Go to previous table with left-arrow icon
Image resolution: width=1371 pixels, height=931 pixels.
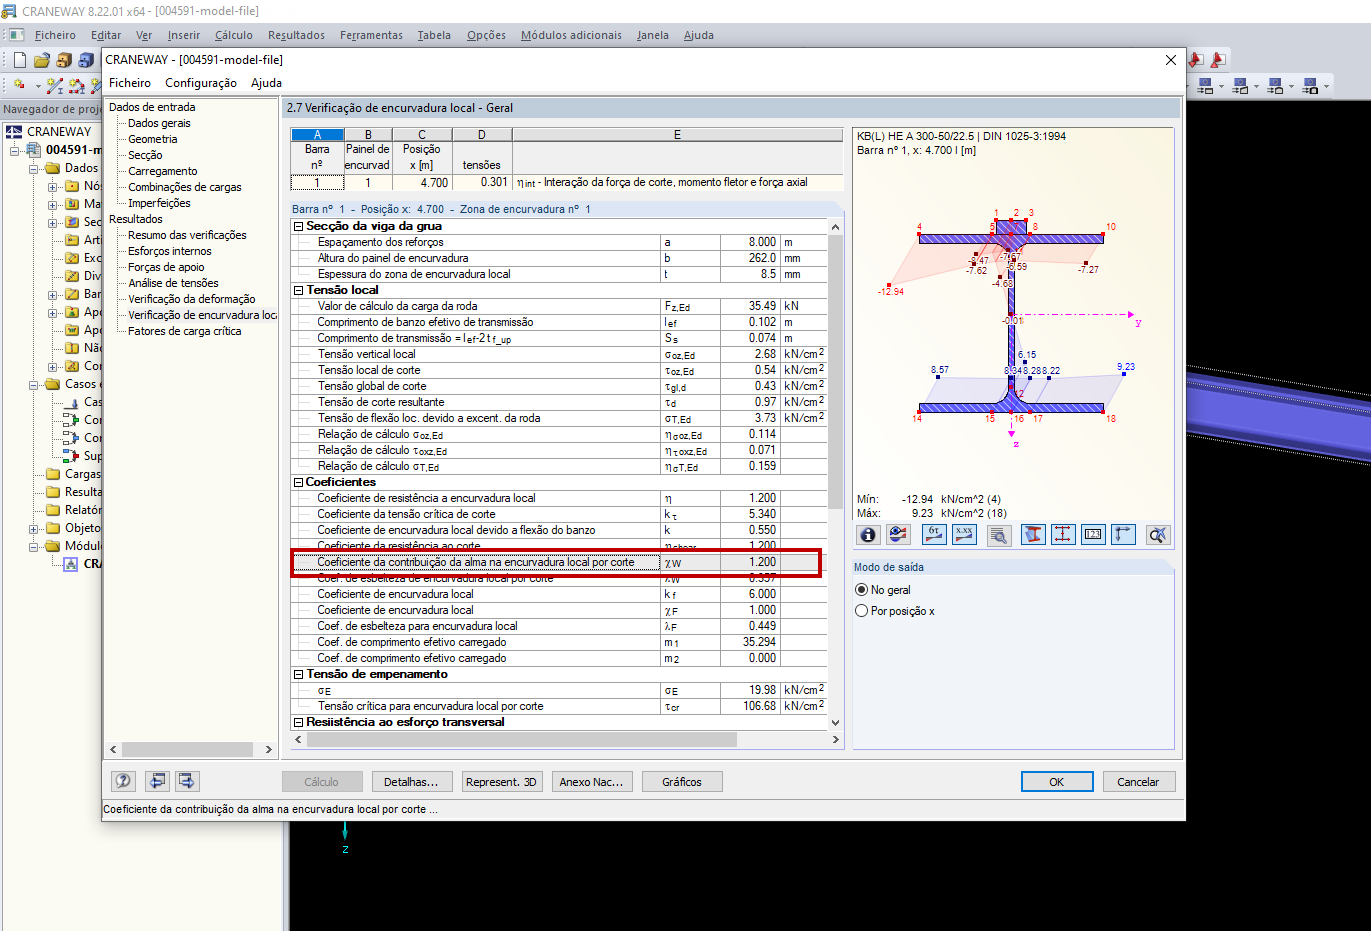tap(157, 781)
